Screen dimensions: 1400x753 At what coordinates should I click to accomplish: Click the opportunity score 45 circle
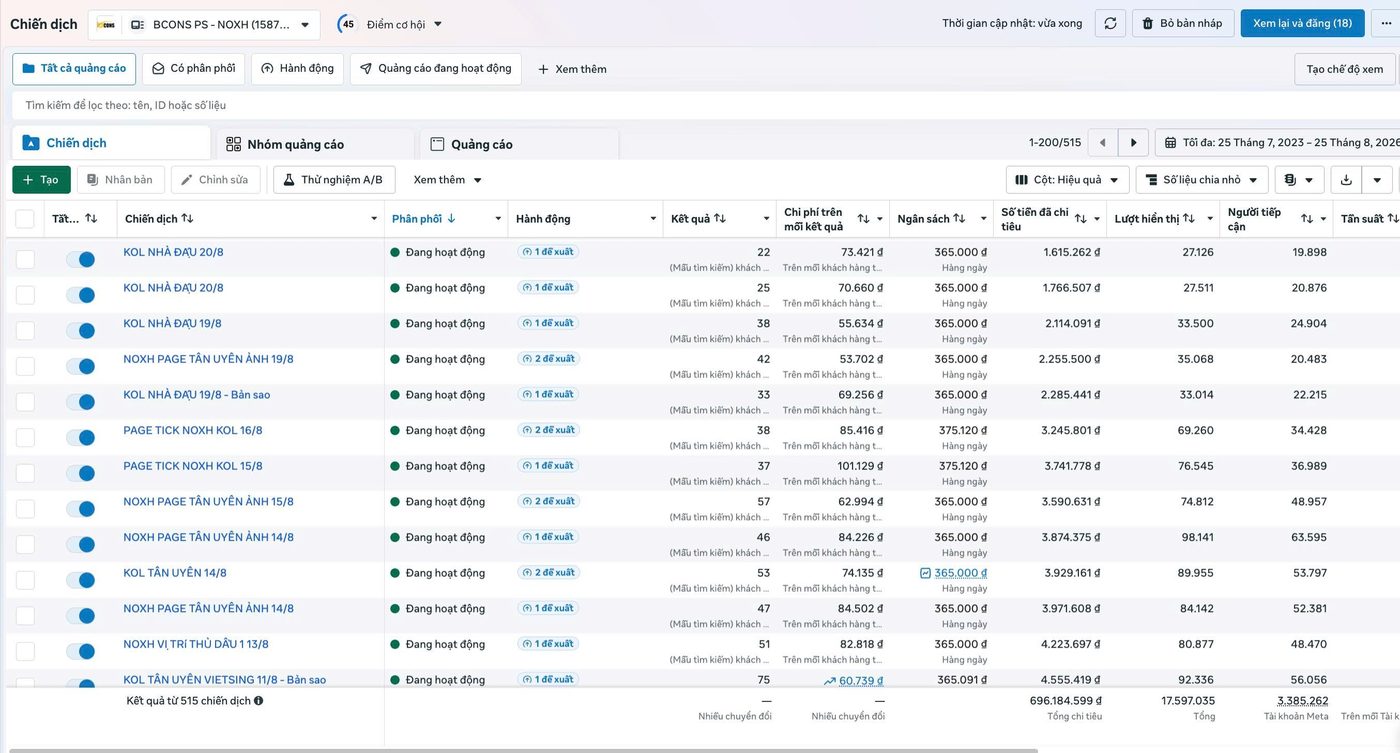(348, 24)
